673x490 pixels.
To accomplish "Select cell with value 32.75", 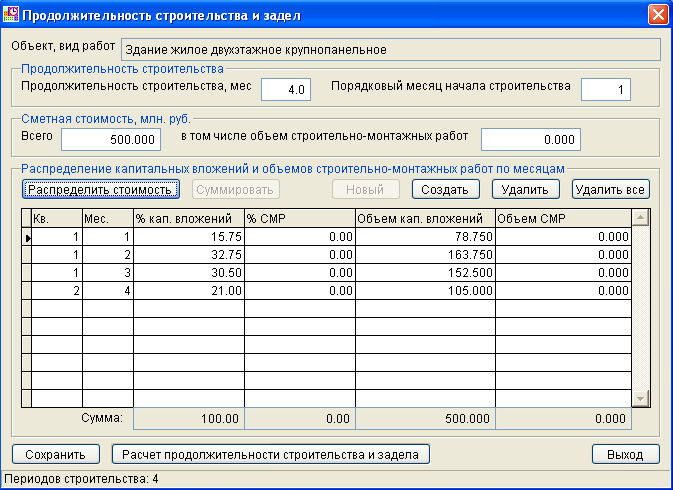I will (189, 255).
